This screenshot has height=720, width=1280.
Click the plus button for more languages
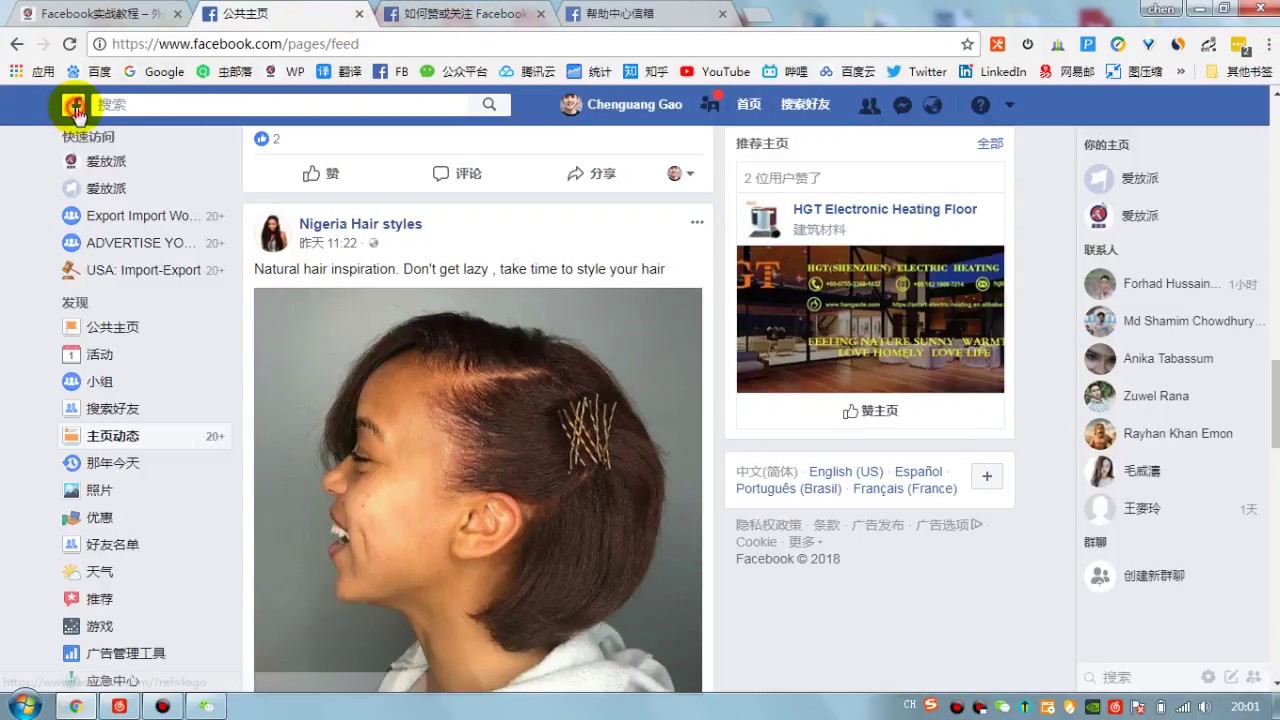987,476
